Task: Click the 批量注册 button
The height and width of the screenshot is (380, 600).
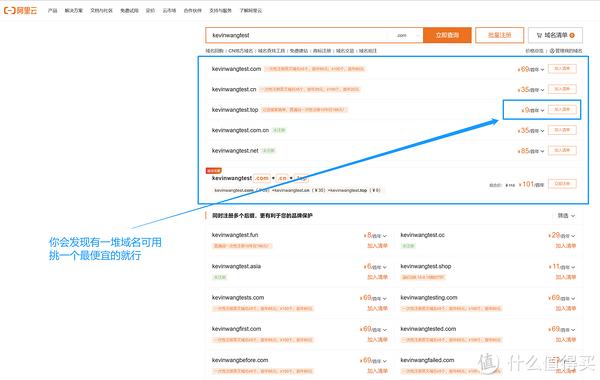Action: pyautogui.click(x=499, y=35)
